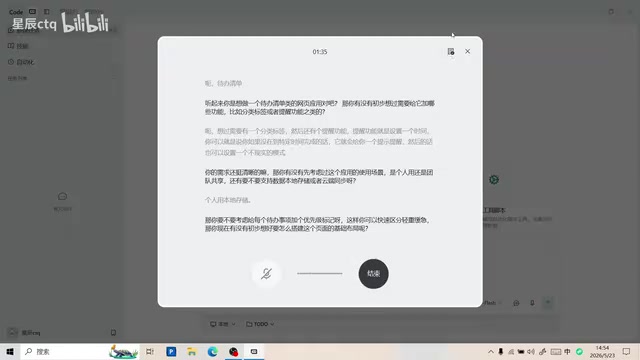Click the active Code app taskbar icon
The width and height of the screenshot is (640, 360).
point(254,351)
